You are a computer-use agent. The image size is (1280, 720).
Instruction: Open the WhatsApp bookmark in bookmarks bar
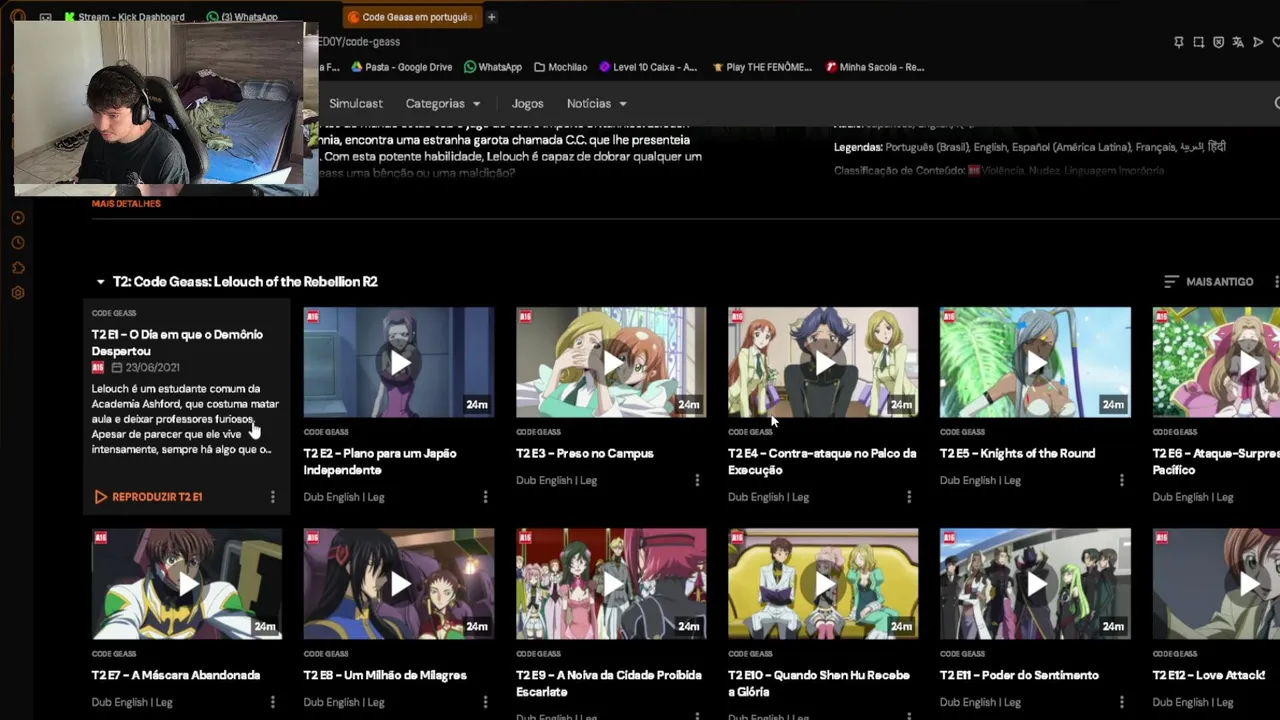(x=492, y=67)
